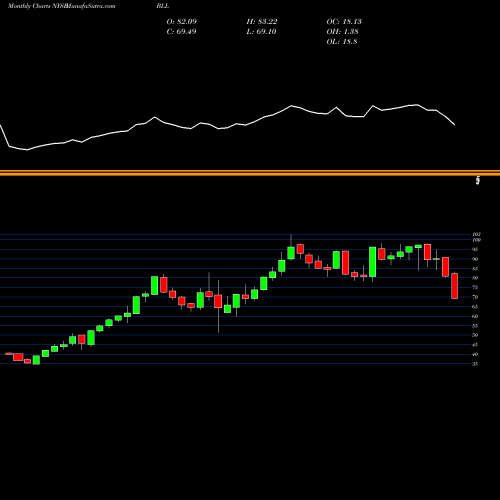Click the high value 'H: 83.22'
Image resolution: width=500 pixels, height=500 pixels.
point(262,22)
